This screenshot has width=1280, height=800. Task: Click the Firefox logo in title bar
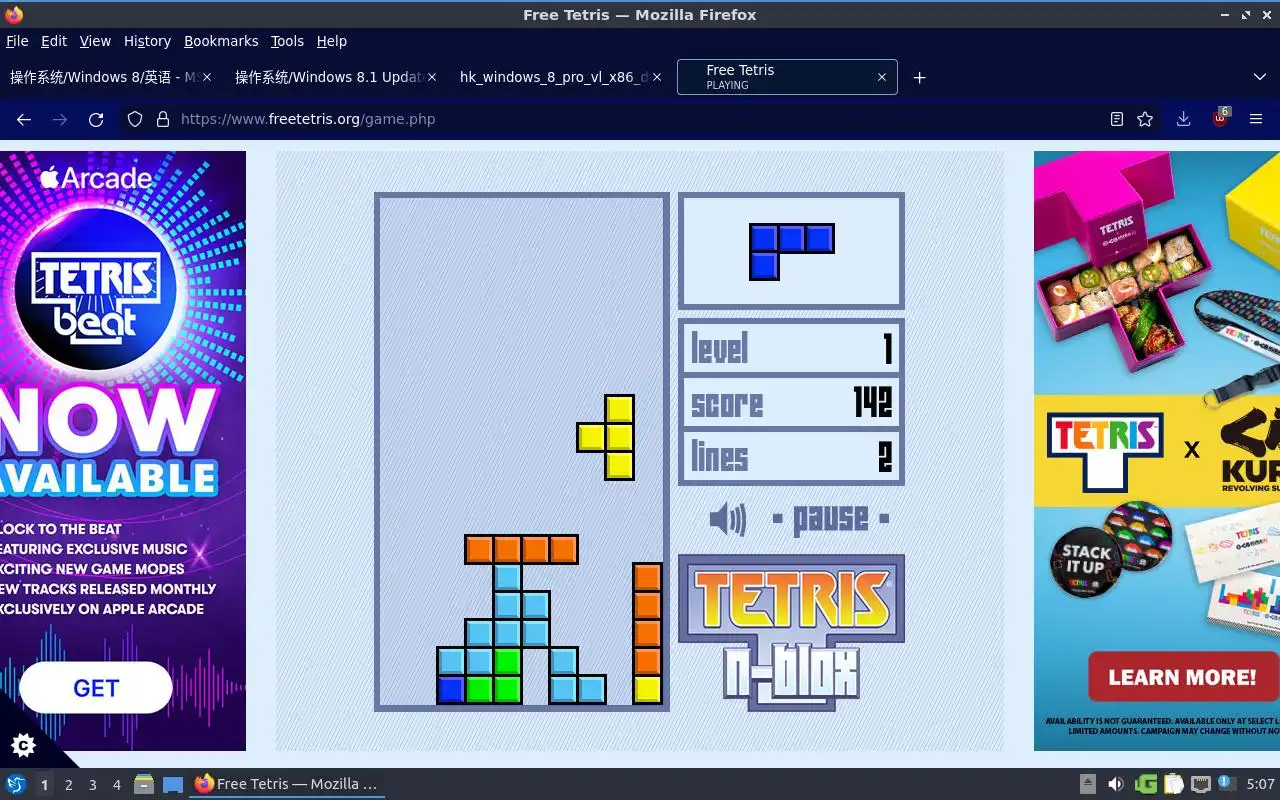tap(14, 14)
